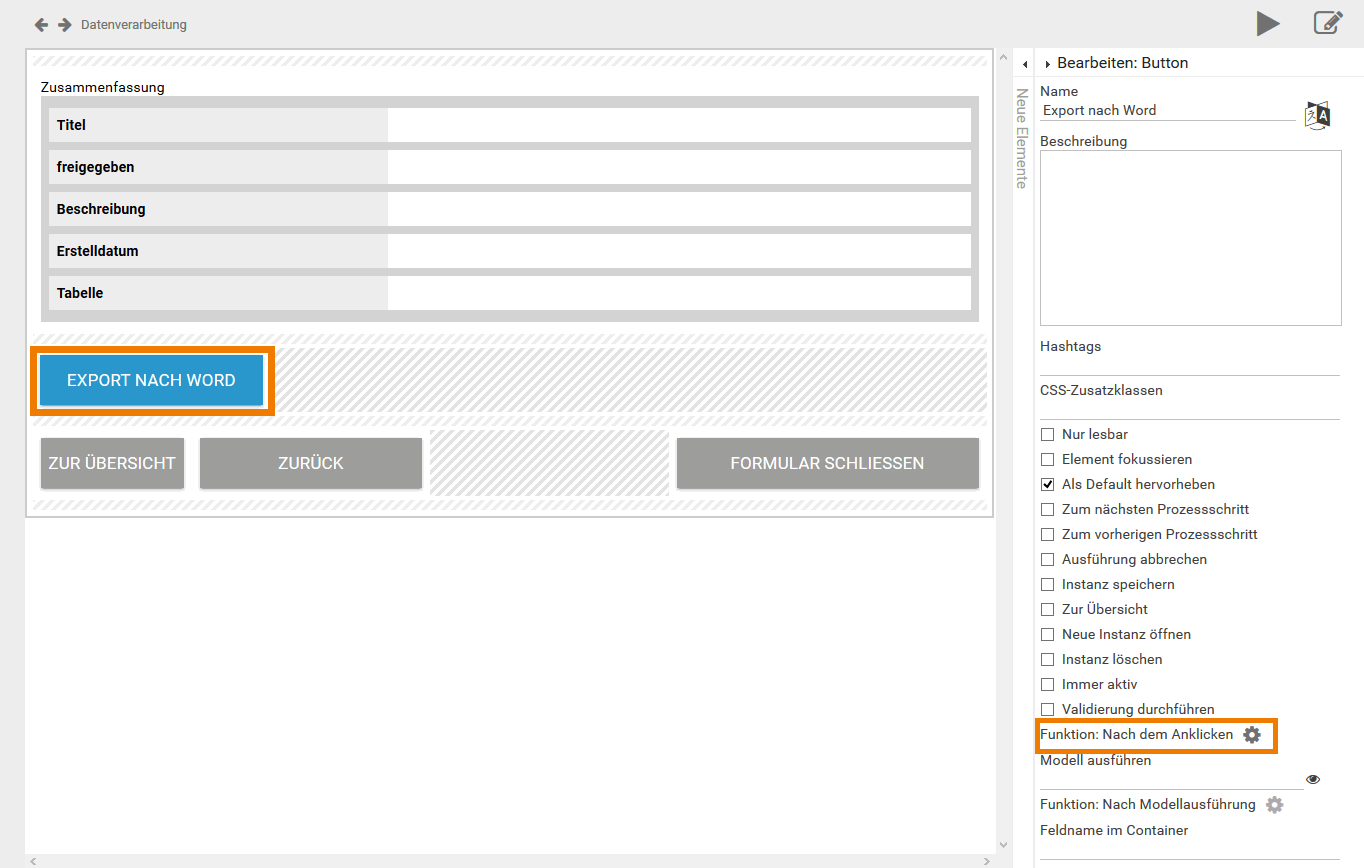This screenshot has height=868, width=1364.
Task: Click the play icon to preview the form
Action: point(1268,23)
